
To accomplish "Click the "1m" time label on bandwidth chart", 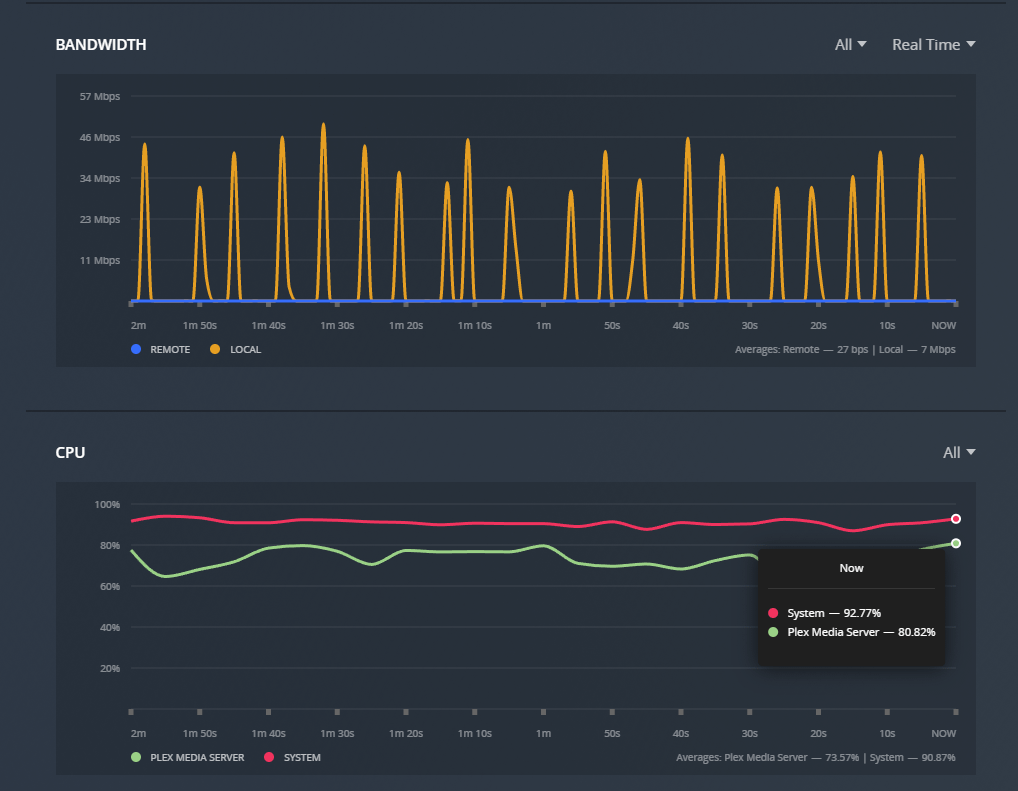I will (x=543, y=326).
